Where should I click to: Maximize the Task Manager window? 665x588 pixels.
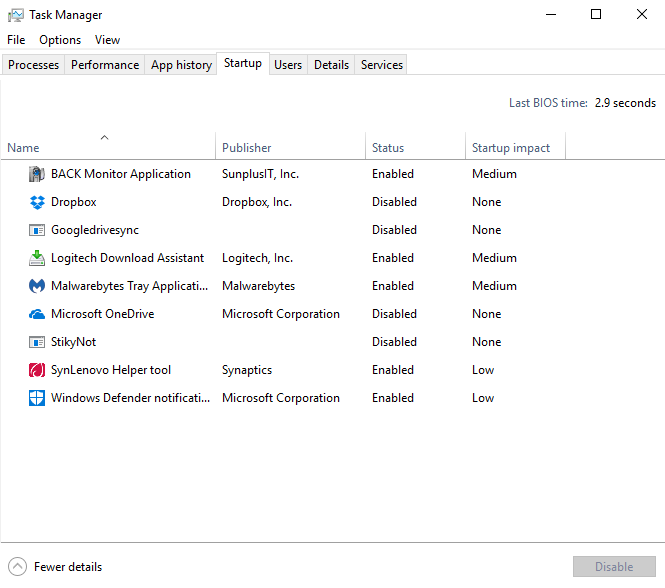pos(596,14)
